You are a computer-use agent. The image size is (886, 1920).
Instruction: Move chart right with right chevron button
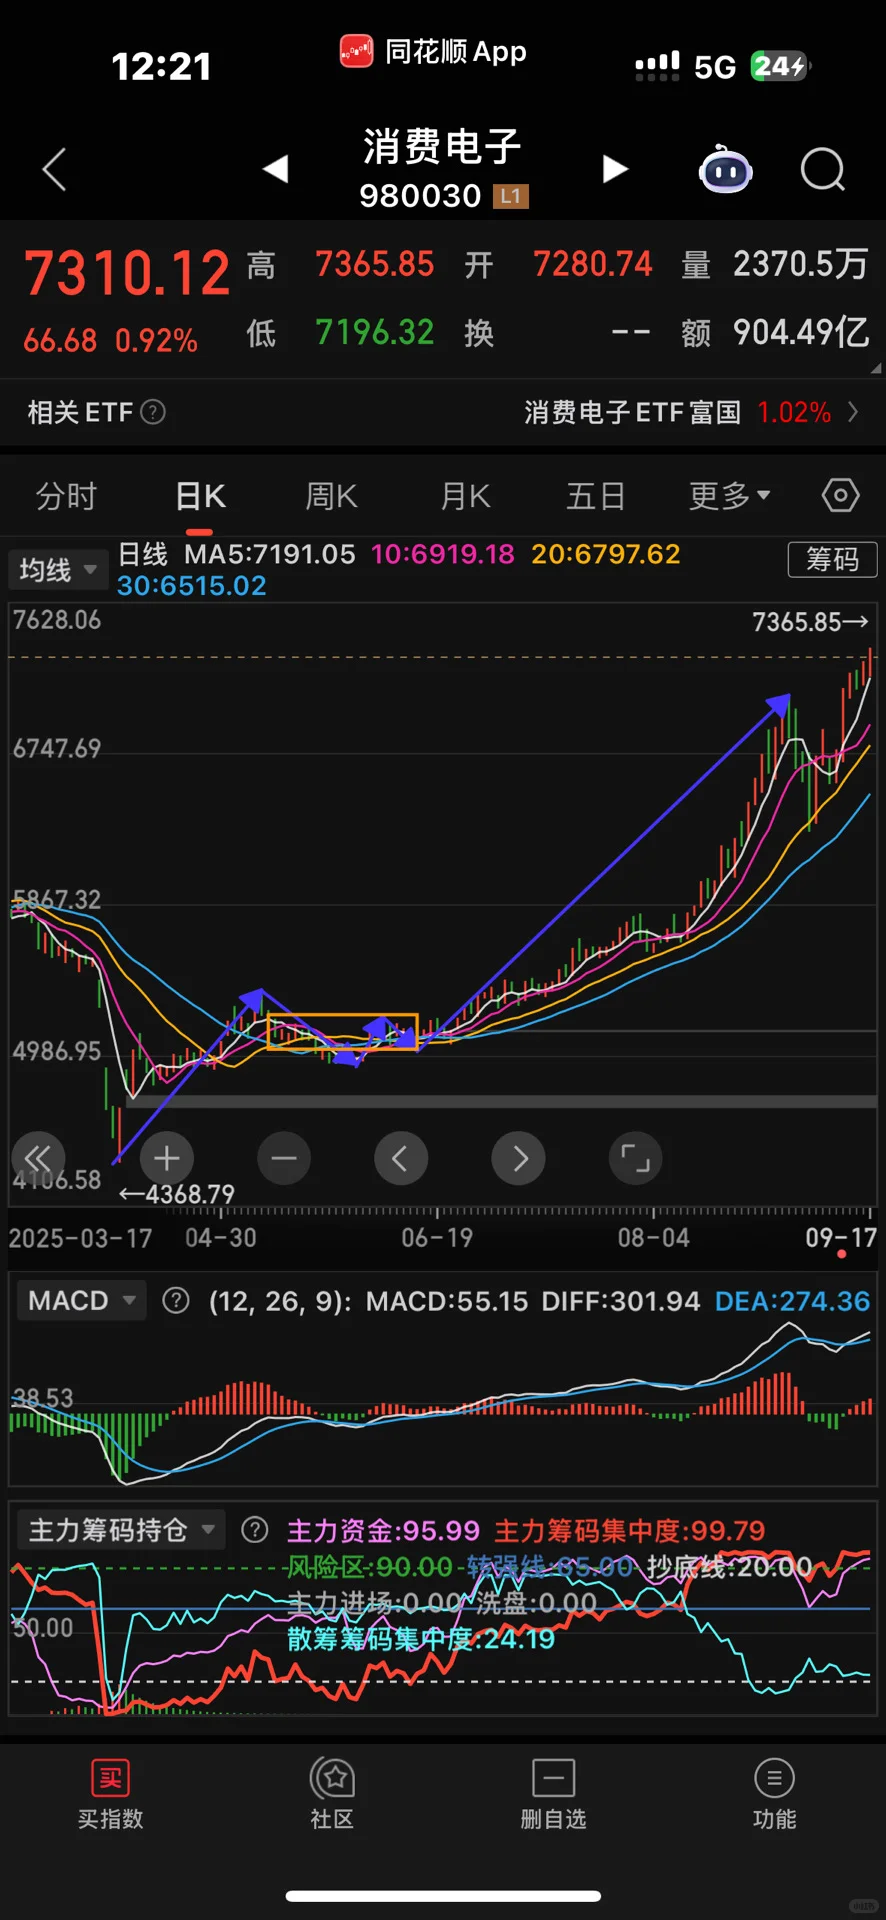point(518,1158)
